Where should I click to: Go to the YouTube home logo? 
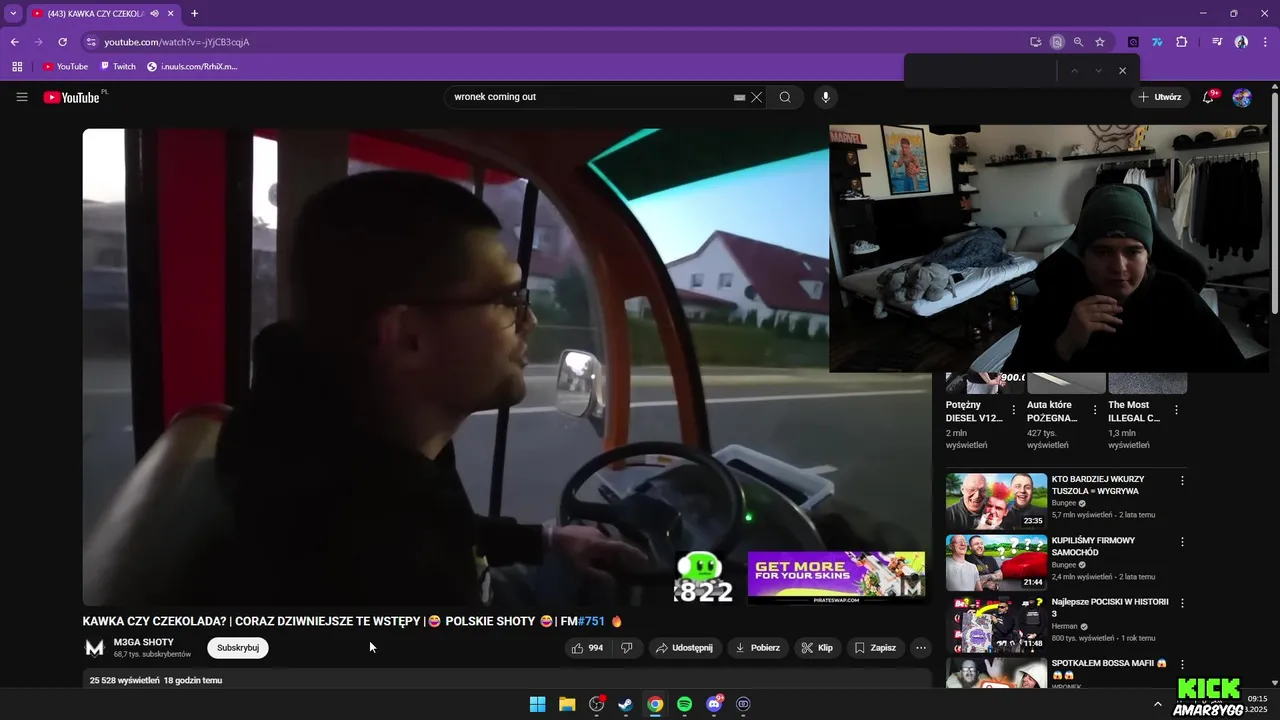coord(72,97)
